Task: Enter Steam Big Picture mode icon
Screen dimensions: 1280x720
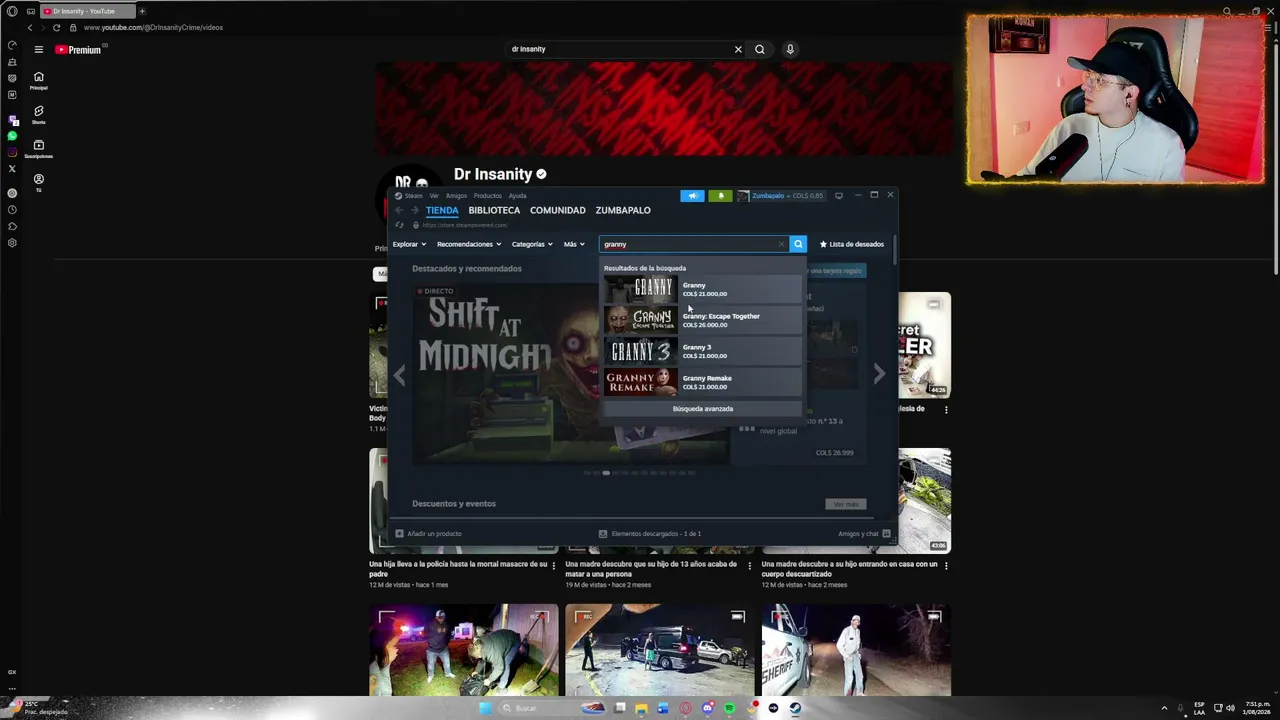Action: coord(839,196)
